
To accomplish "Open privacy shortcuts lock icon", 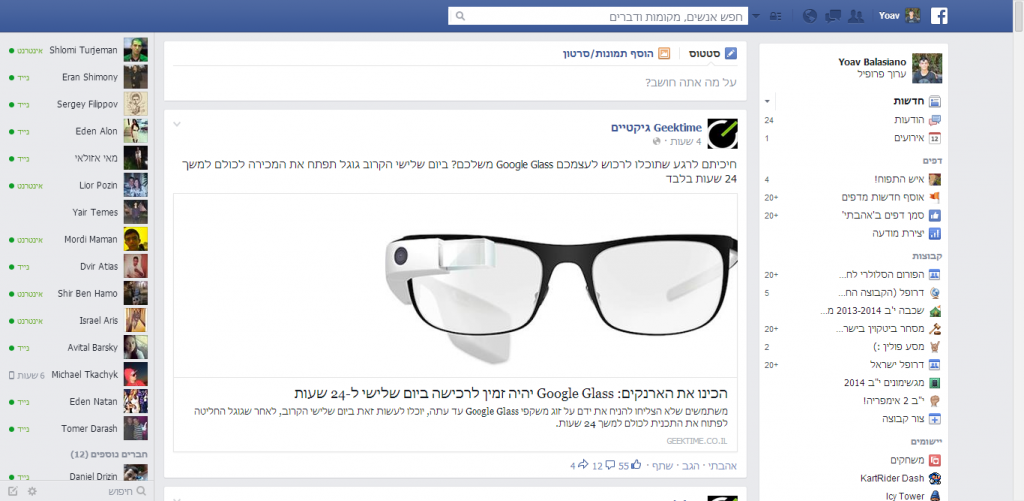I will [x=776, y=16].
